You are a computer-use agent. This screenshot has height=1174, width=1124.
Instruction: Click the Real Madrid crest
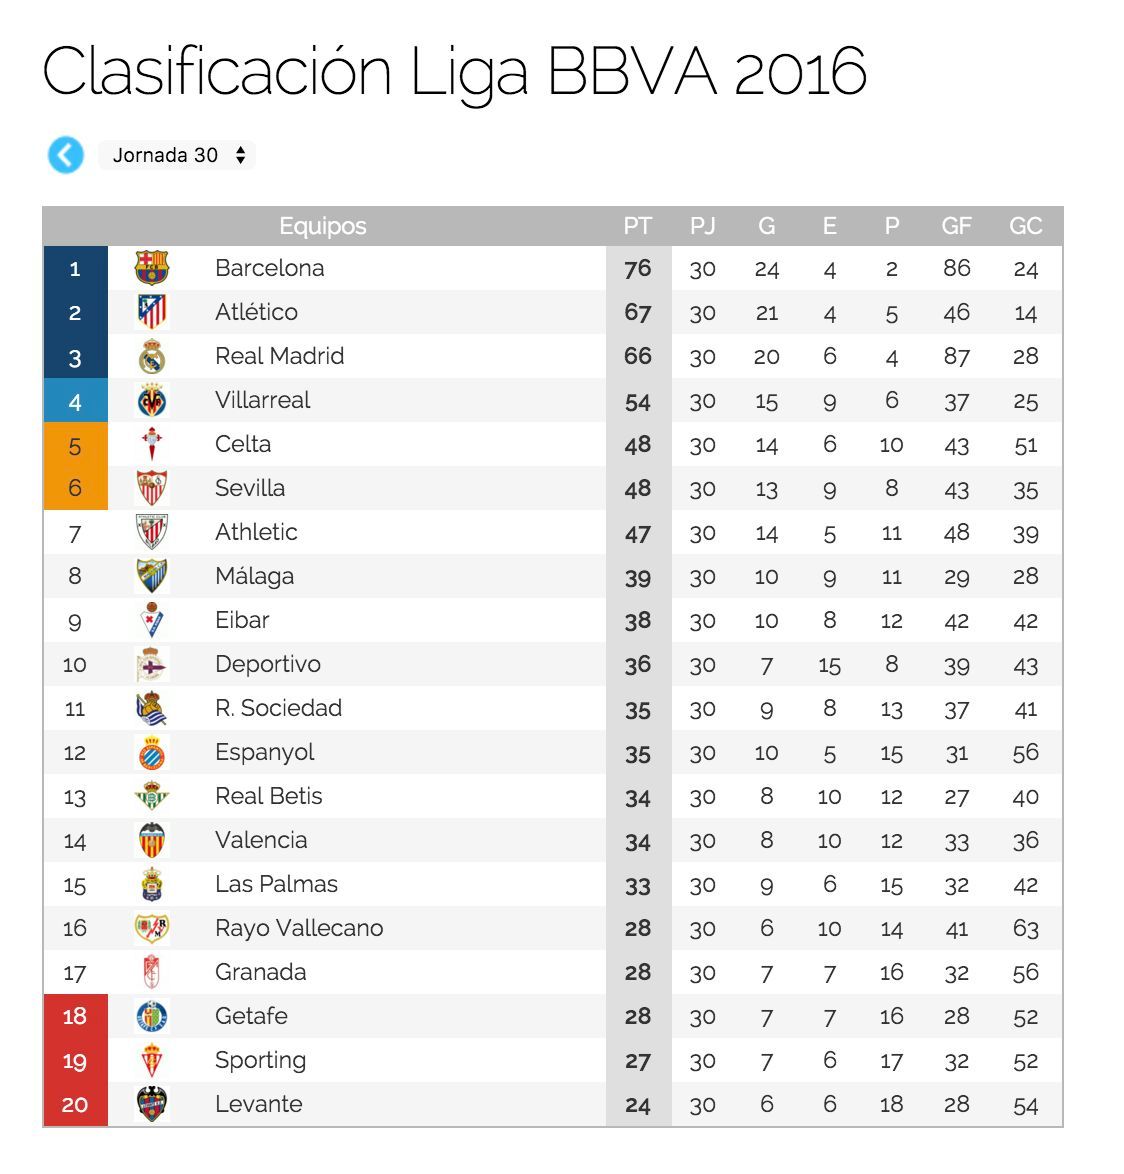coord(152,356)
